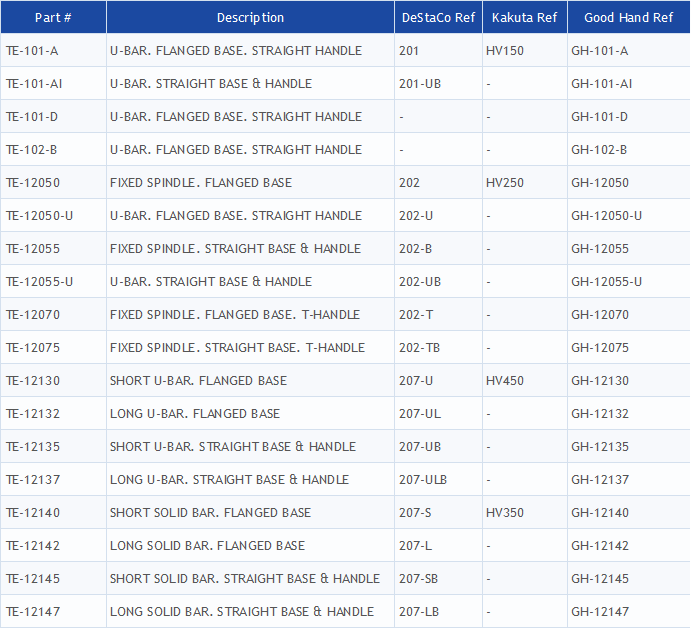
Task: Click DeStaCo reference 201-UB
Action: pos(420,84)
